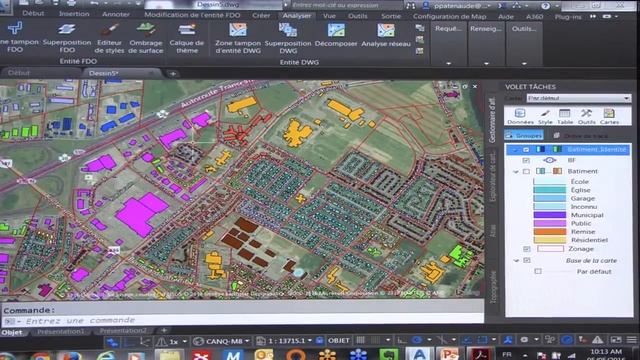Select the Objet model tab
The height and width of the screenshot is (360, 640).
[x=12, y=332]
